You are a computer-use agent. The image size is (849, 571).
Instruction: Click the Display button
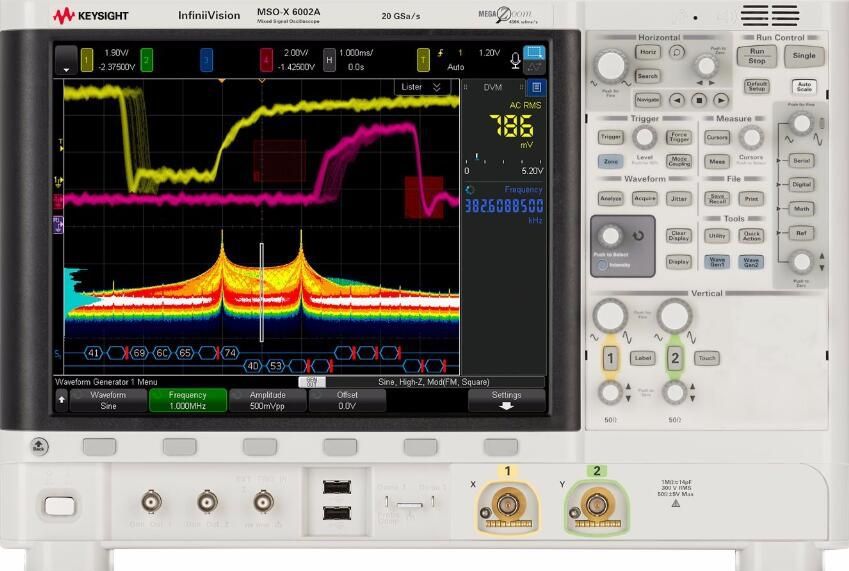(x=679, y=262)
